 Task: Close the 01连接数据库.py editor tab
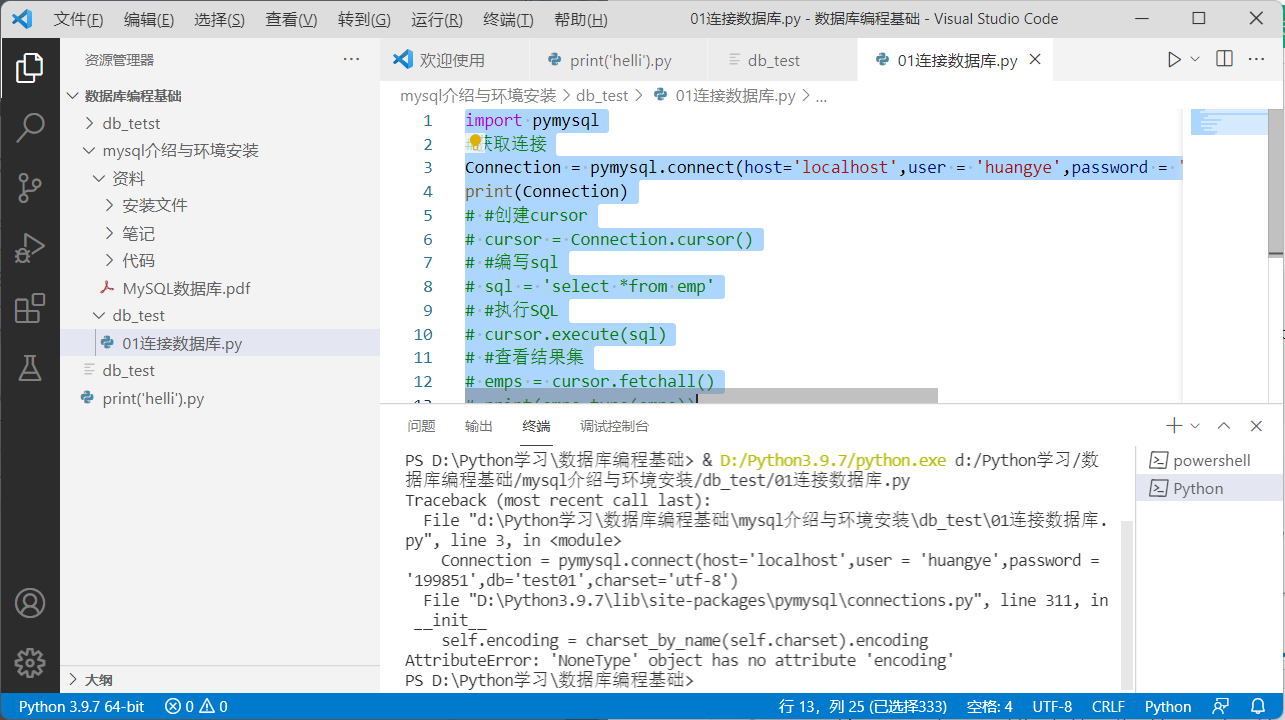coord(1035,60)
